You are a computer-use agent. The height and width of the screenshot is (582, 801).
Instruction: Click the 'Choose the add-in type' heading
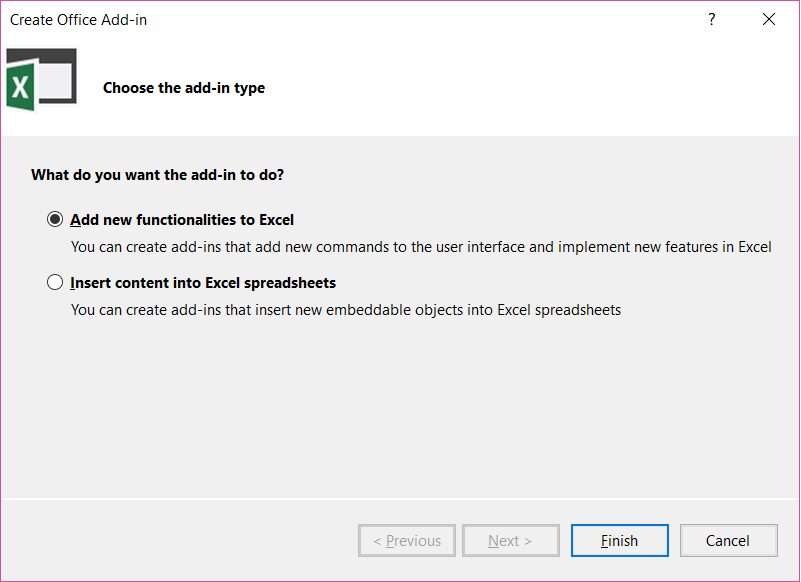pyautogui.click(x=184, y=88)
